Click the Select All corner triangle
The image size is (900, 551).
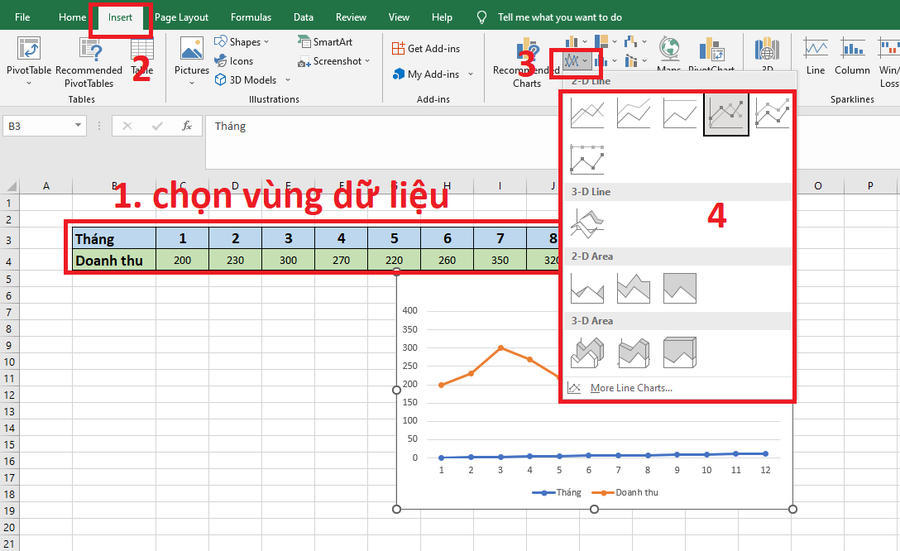point(11,186)
